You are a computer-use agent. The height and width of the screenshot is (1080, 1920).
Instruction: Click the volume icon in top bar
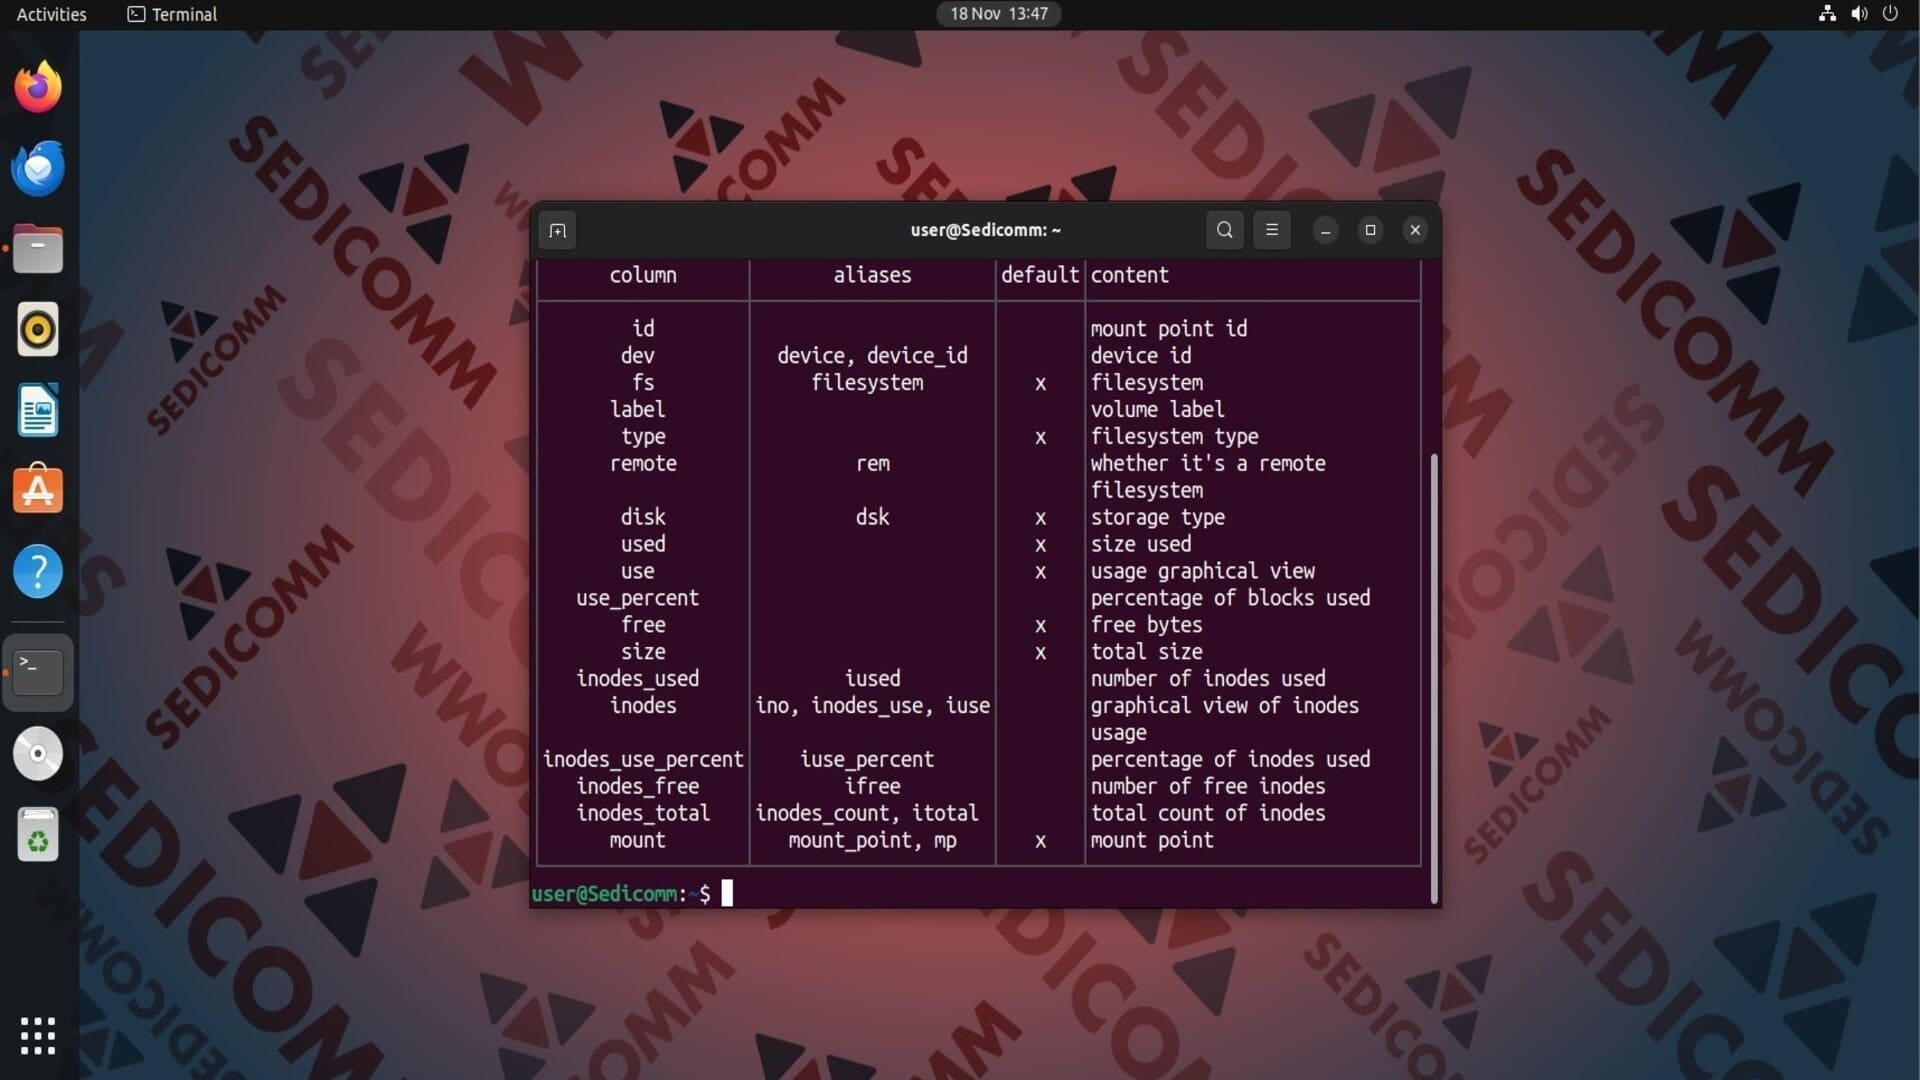(x=1859, y=14)
